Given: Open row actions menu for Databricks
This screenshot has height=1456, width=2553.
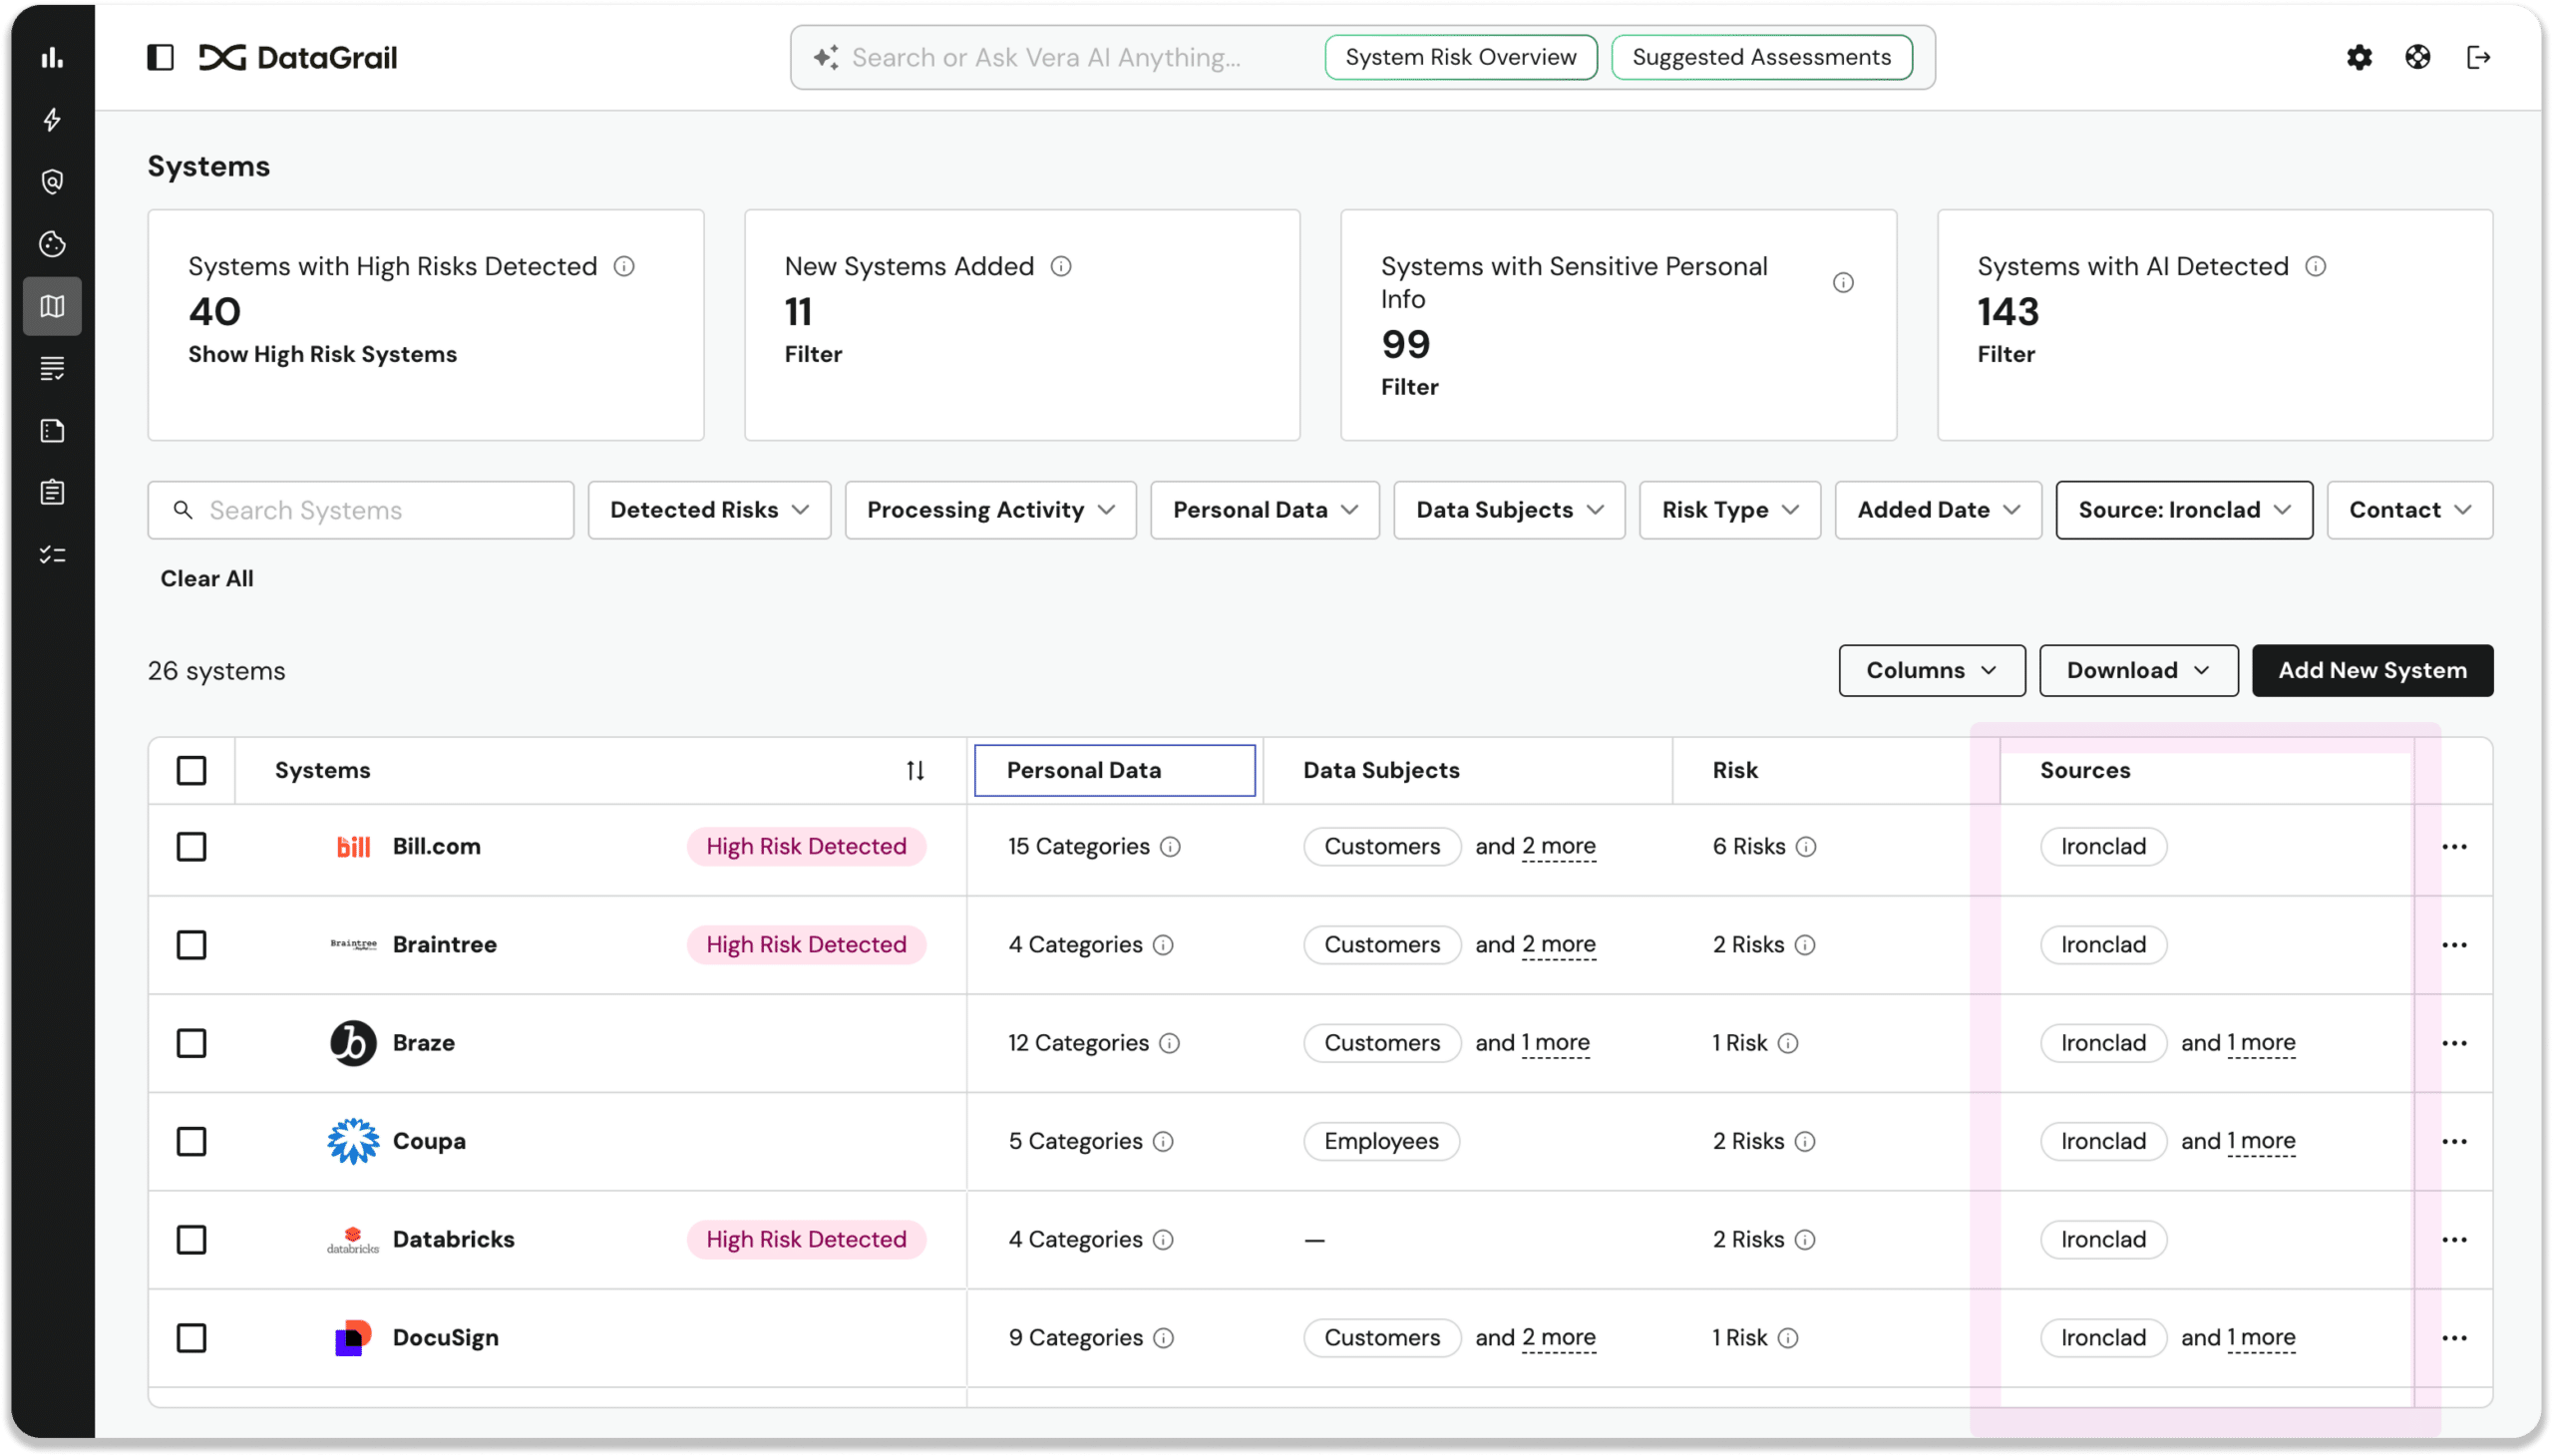Looking at the screenshot, I should (x=2454, y=1240).
